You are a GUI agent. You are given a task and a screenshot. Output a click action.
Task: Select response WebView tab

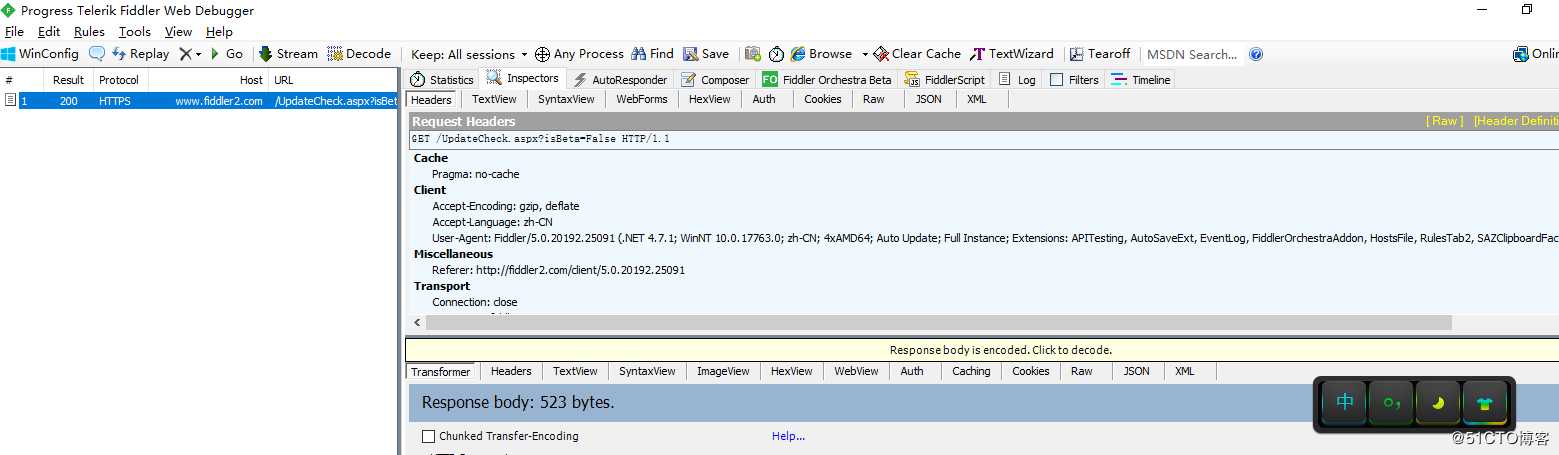click(856, 371)
